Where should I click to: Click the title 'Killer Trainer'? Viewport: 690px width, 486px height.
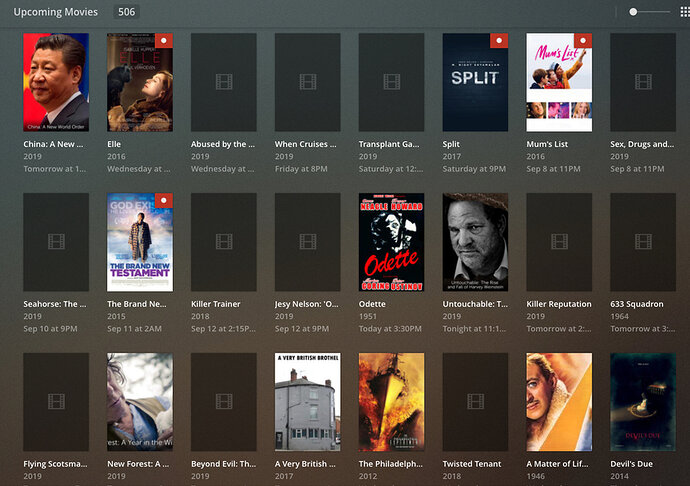click(x=216, y=304)
